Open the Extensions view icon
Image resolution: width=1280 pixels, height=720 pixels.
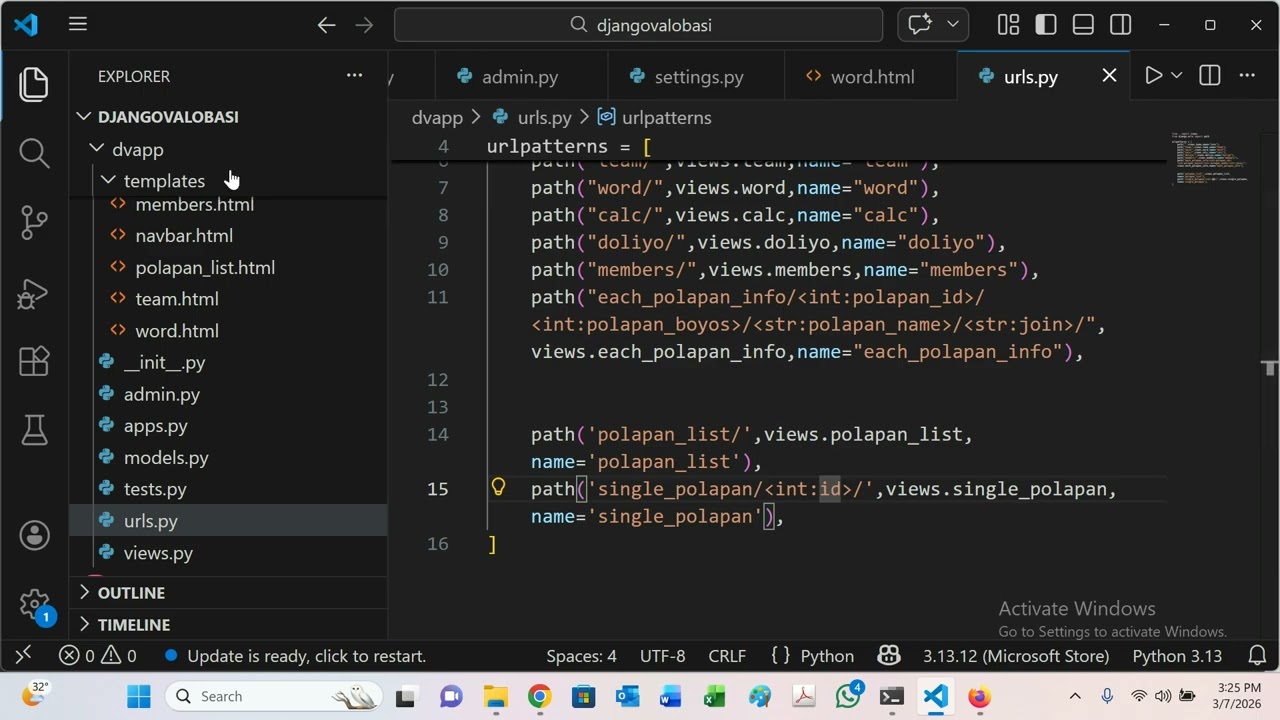(x=34, y=361)
